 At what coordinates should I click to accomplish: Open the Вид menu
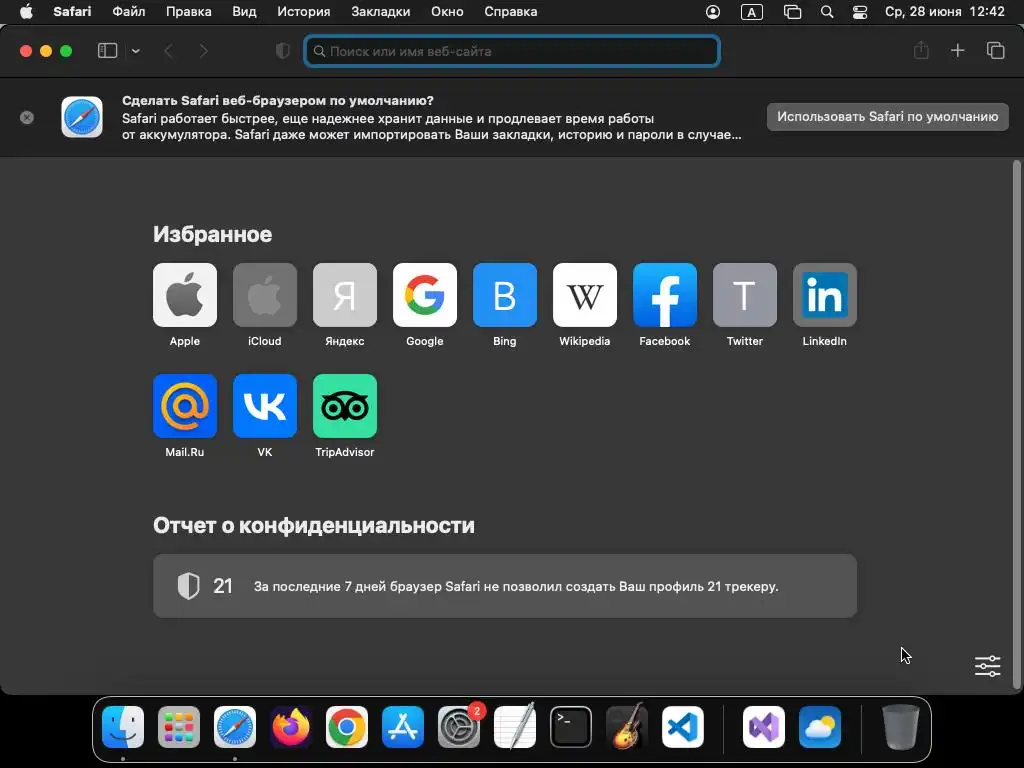[244, 12]
